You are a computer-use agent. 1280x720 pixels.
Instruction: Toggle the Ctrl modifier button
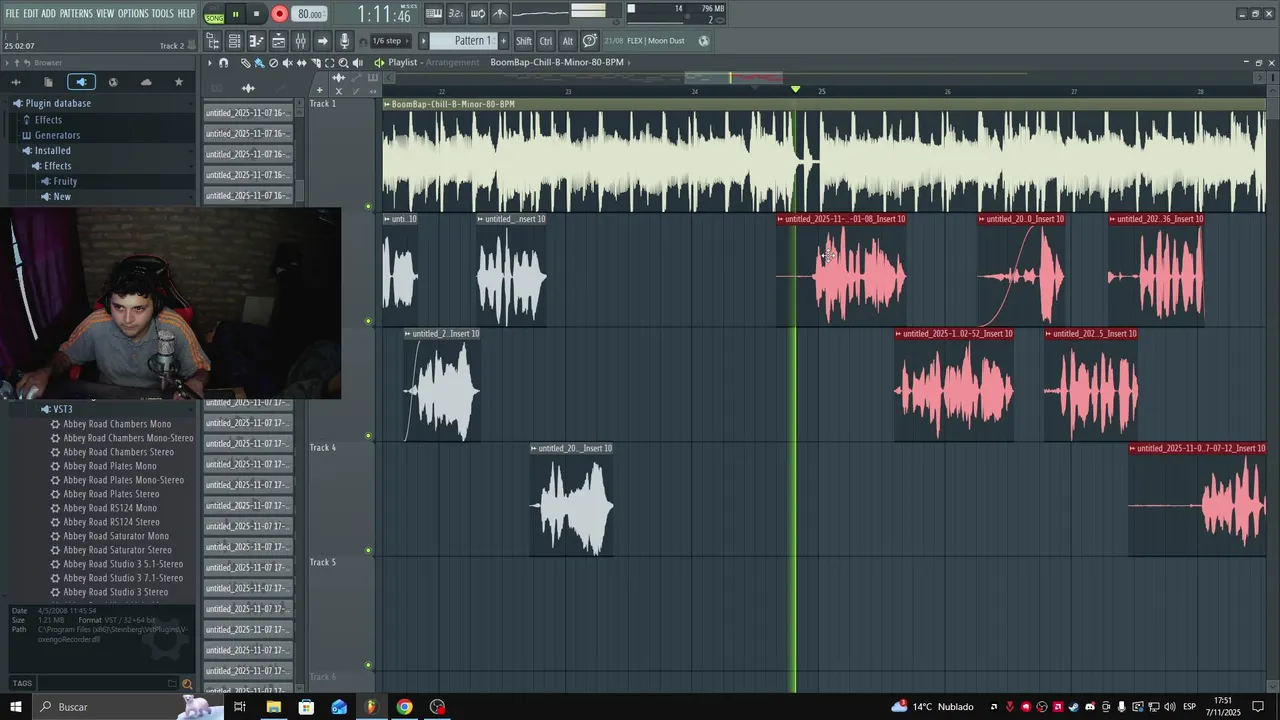[x=546, y=41]
